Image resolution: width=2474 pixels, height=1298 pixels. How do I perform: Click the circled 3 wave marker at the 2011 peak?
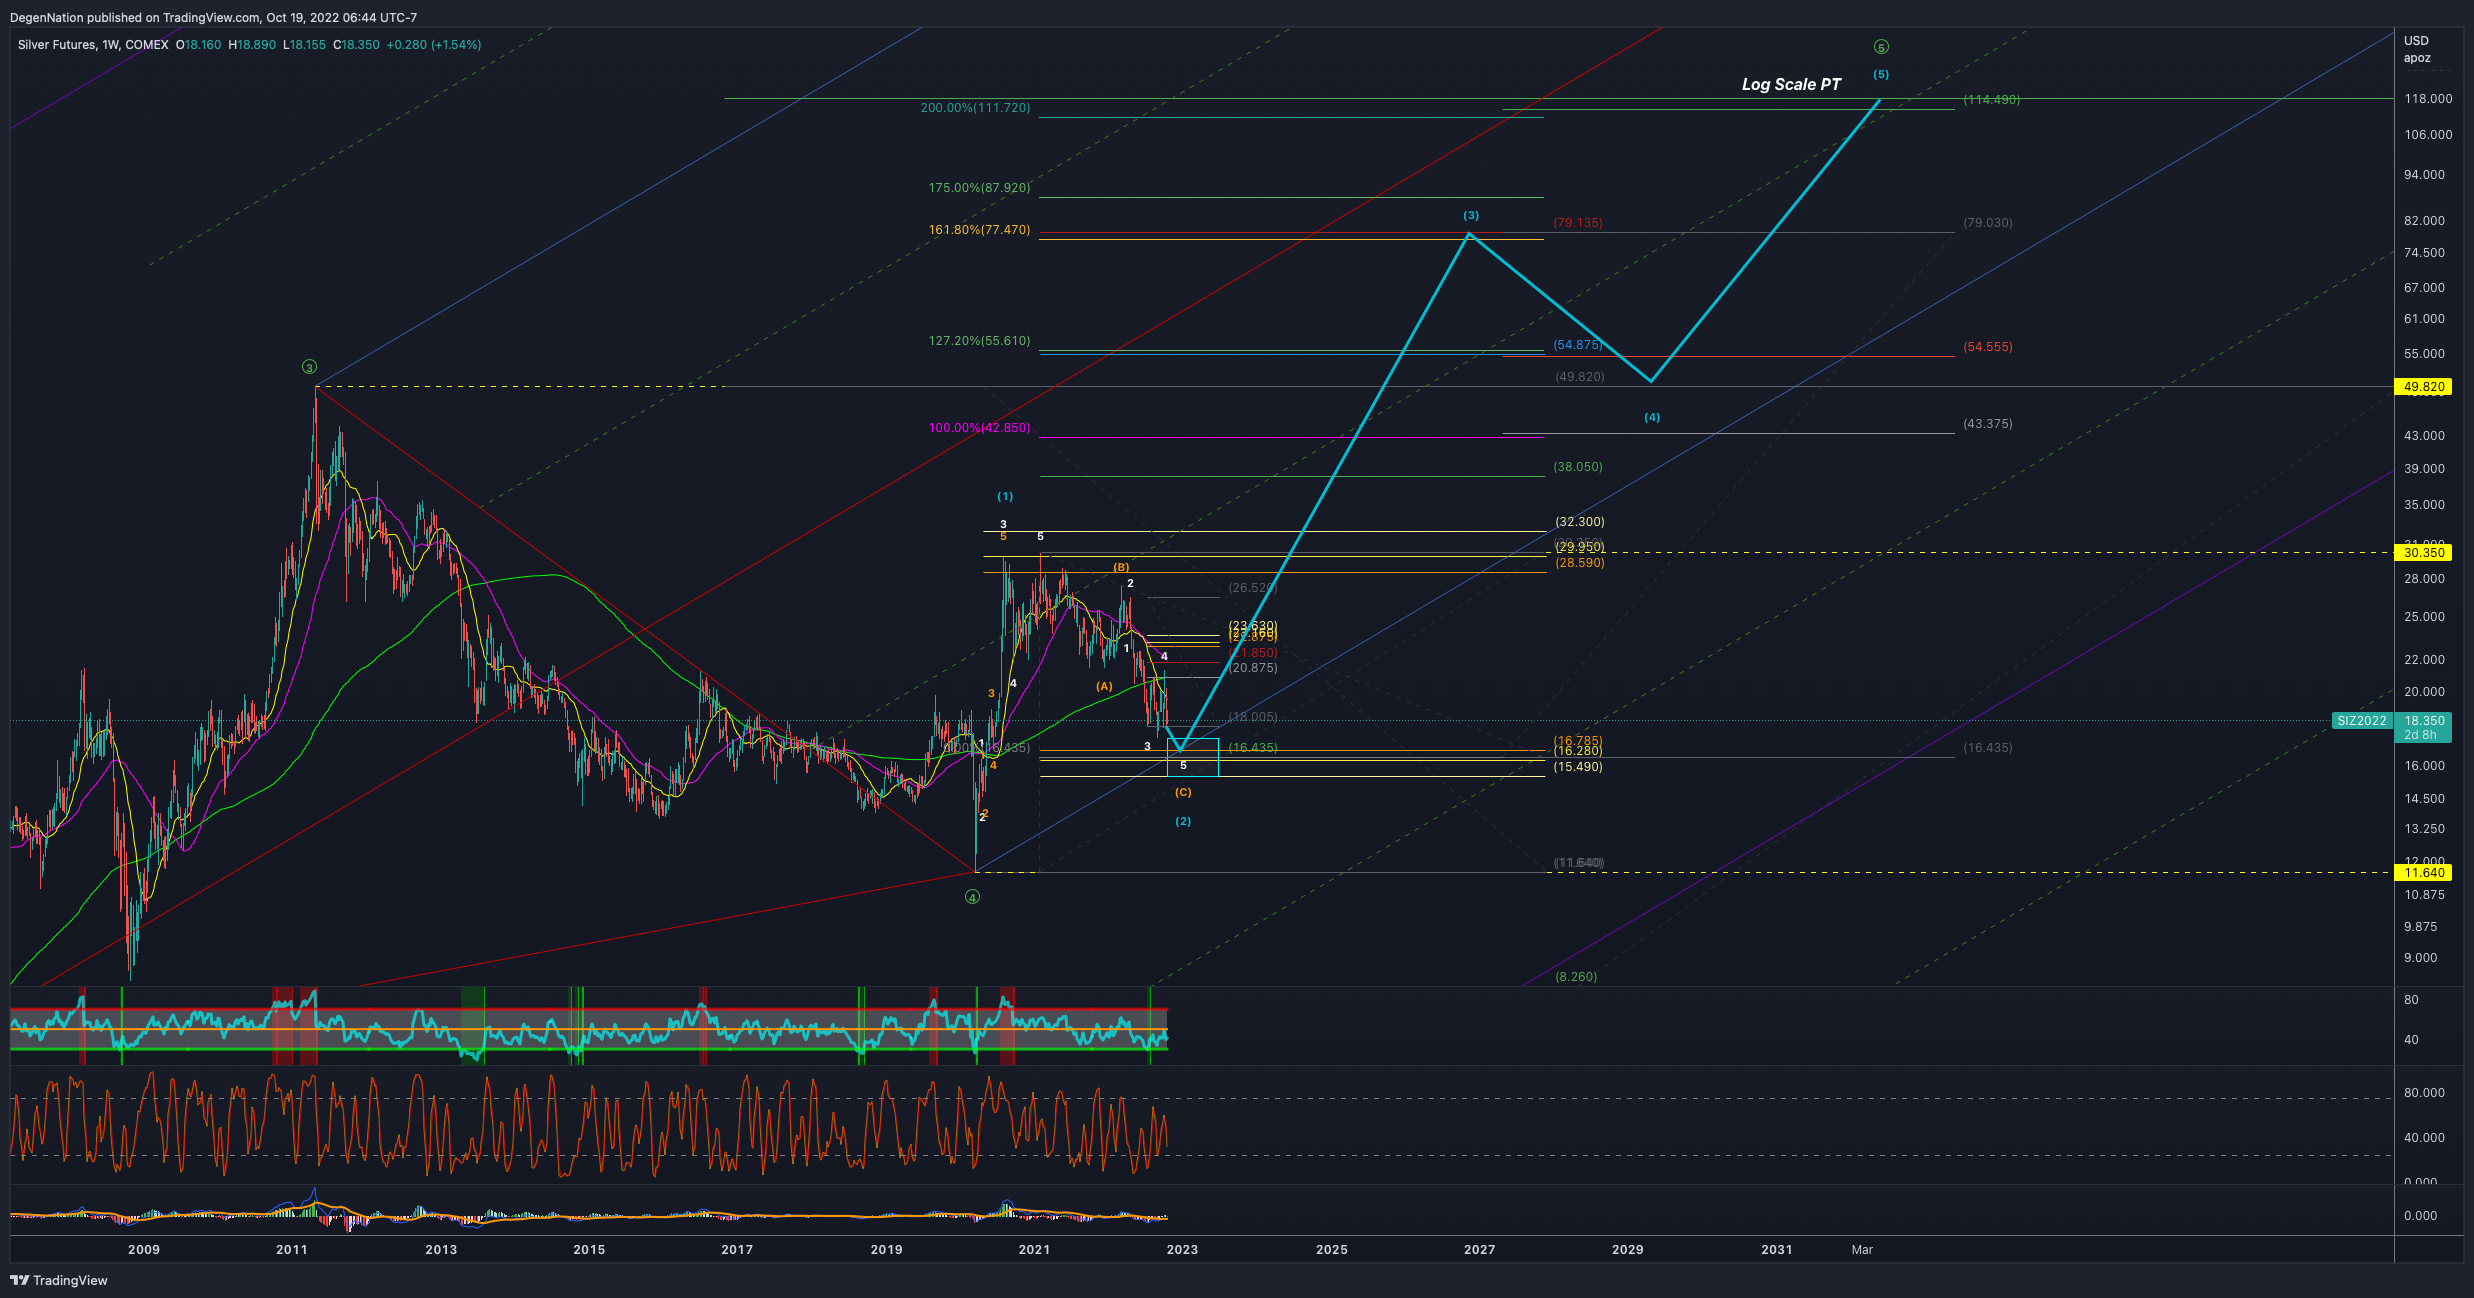click(x=309, y=367)
